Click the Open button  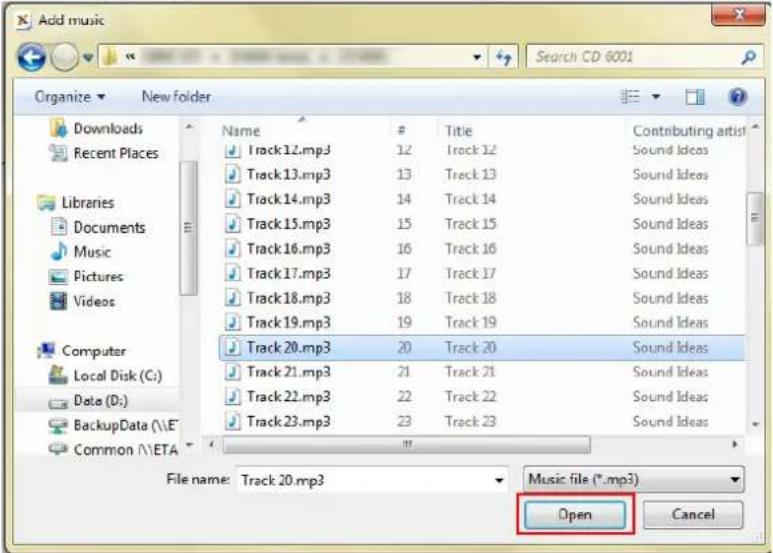click(575, 515)
